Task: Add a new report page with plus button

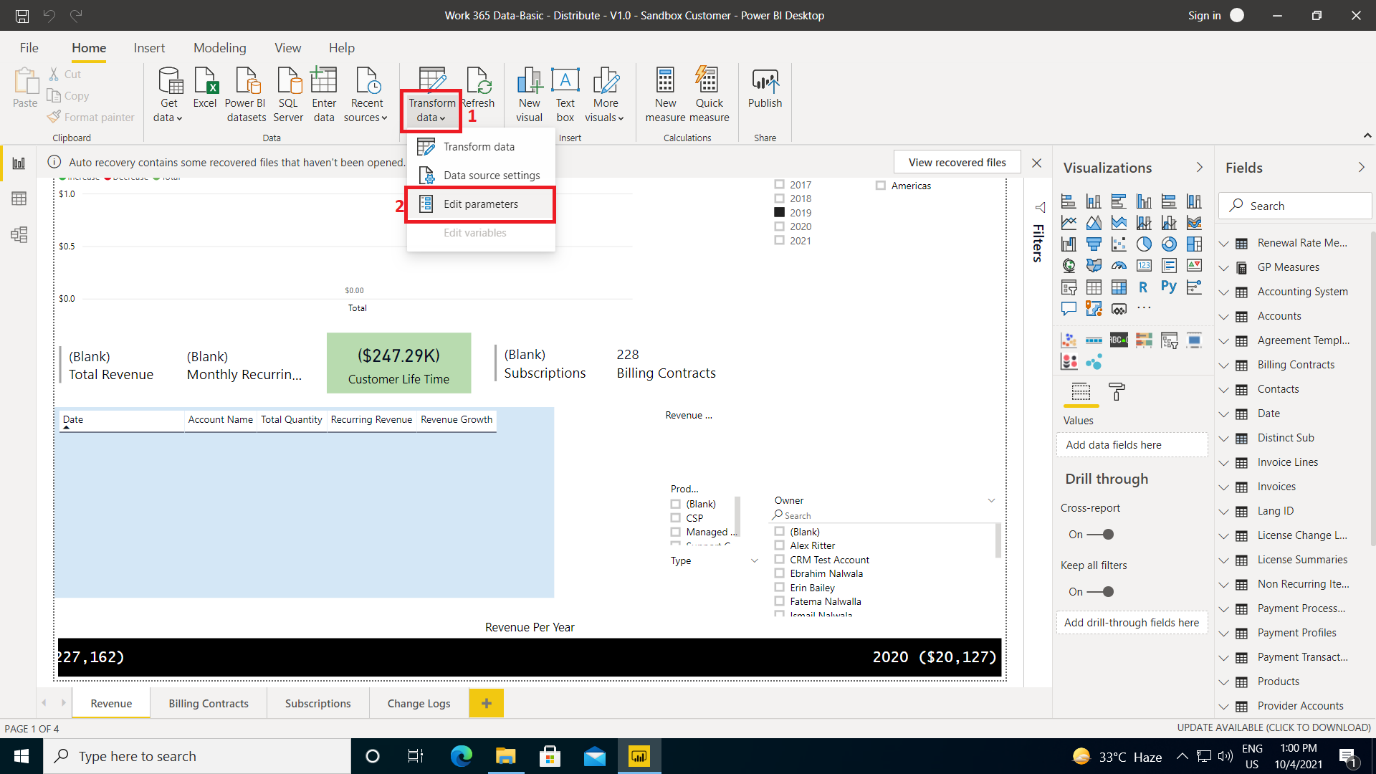Action: (x=486, y=703)
